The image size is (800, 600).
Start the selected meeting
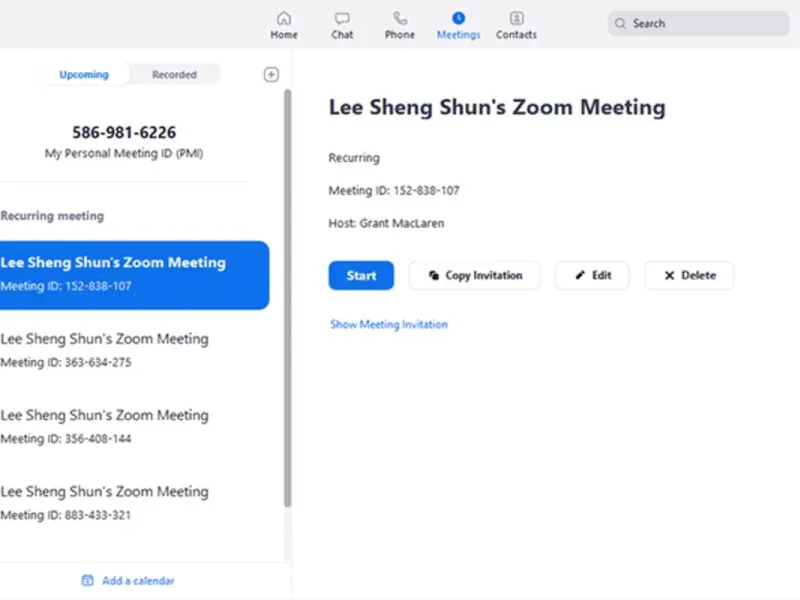coord(361,276)
